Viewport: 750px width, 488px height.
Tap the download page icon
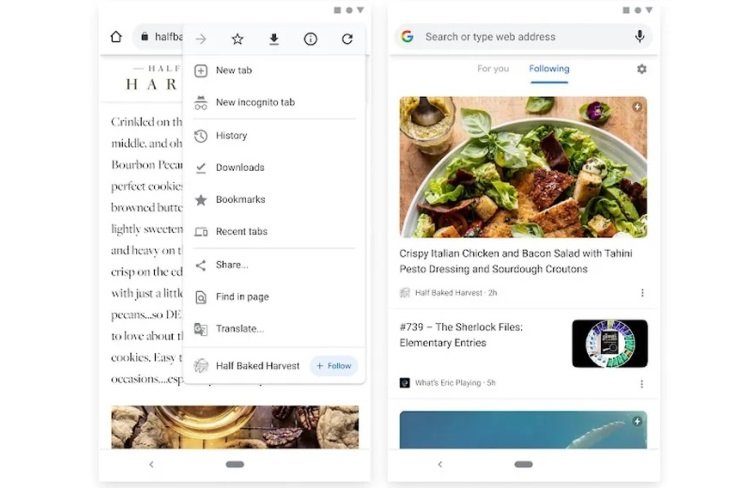(274, 39)
